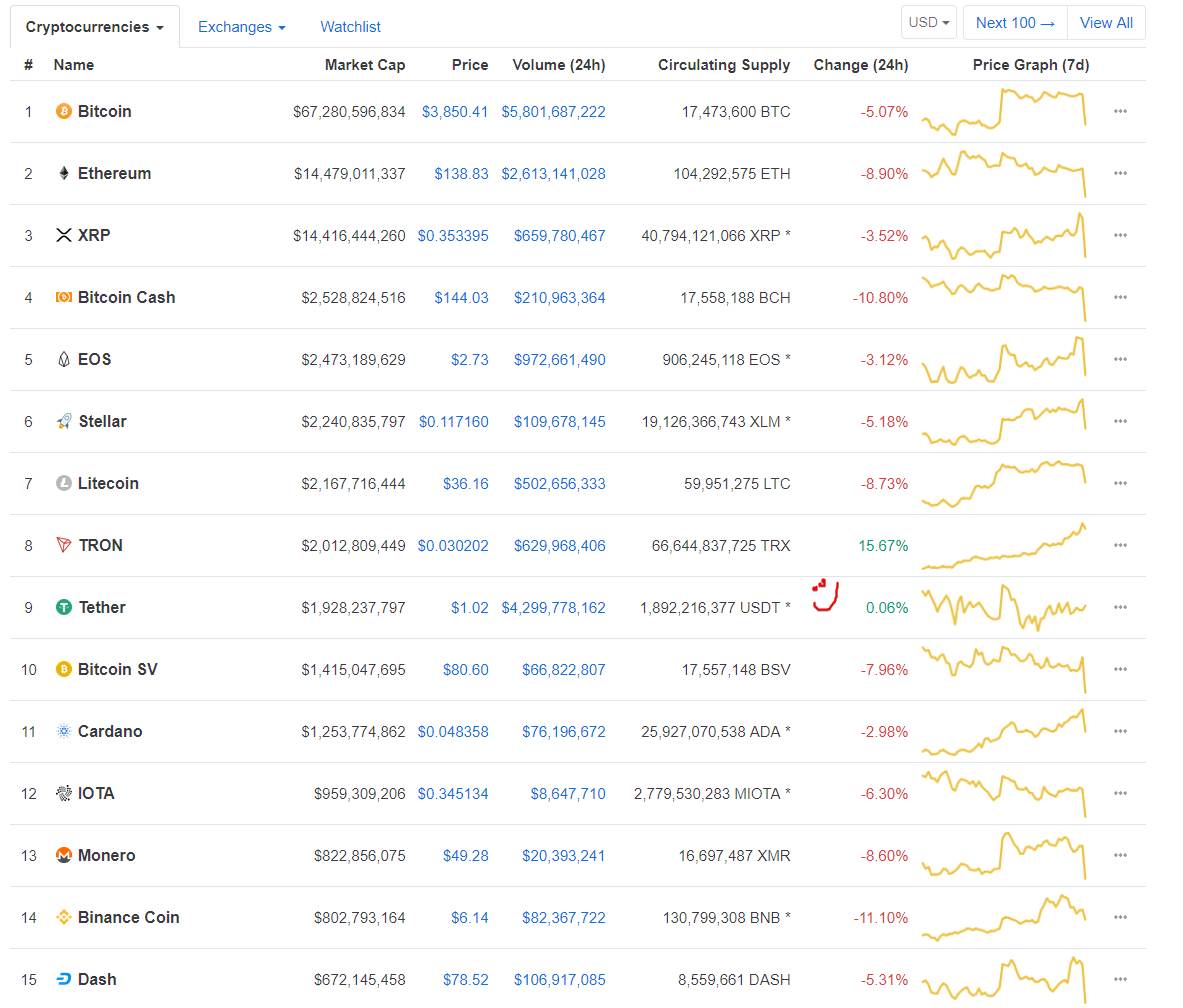1183x1008 pixels.
Task: Click Ethereum volume $2,613,141,028
Action: [x=553, y=174]
